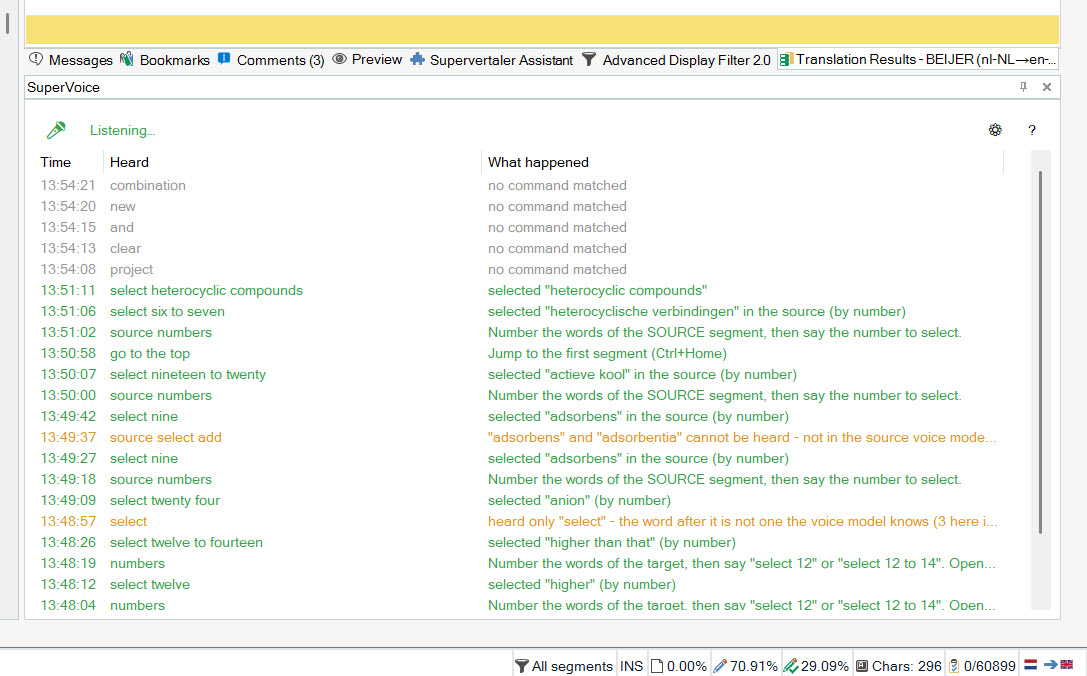Image resolution: width=1087 pixels, height=676 pixels.
Task: Toggle the INS insert mode indicator
Action: coord(631,666)
